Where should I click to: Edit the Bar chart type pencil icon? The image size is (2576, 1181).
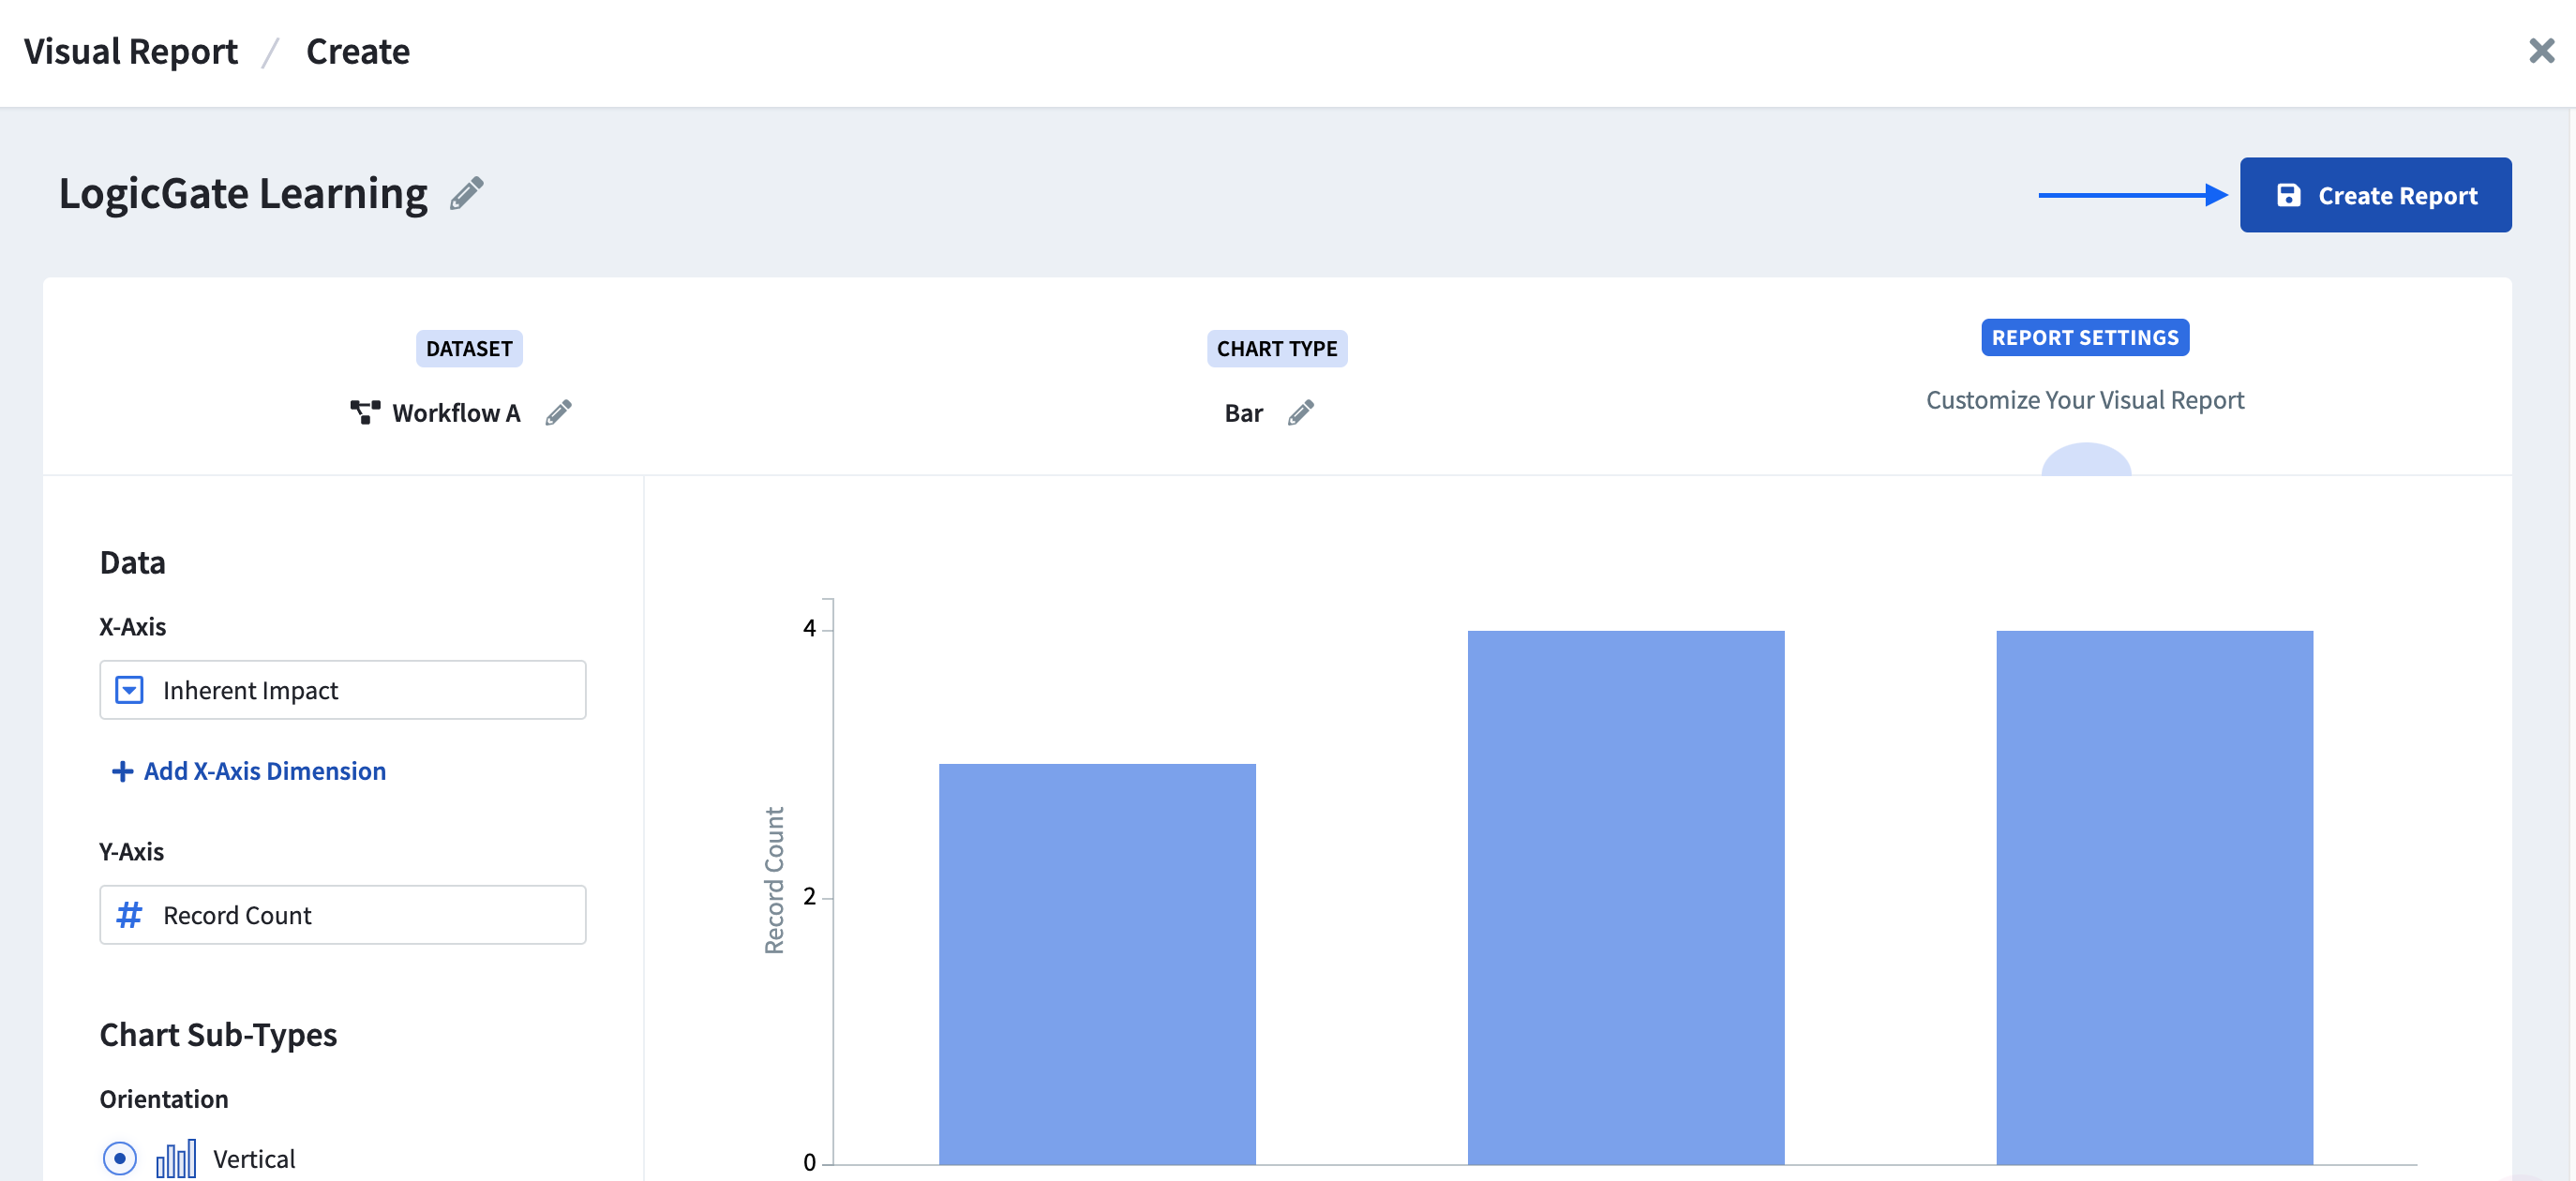coord(1300,412)
